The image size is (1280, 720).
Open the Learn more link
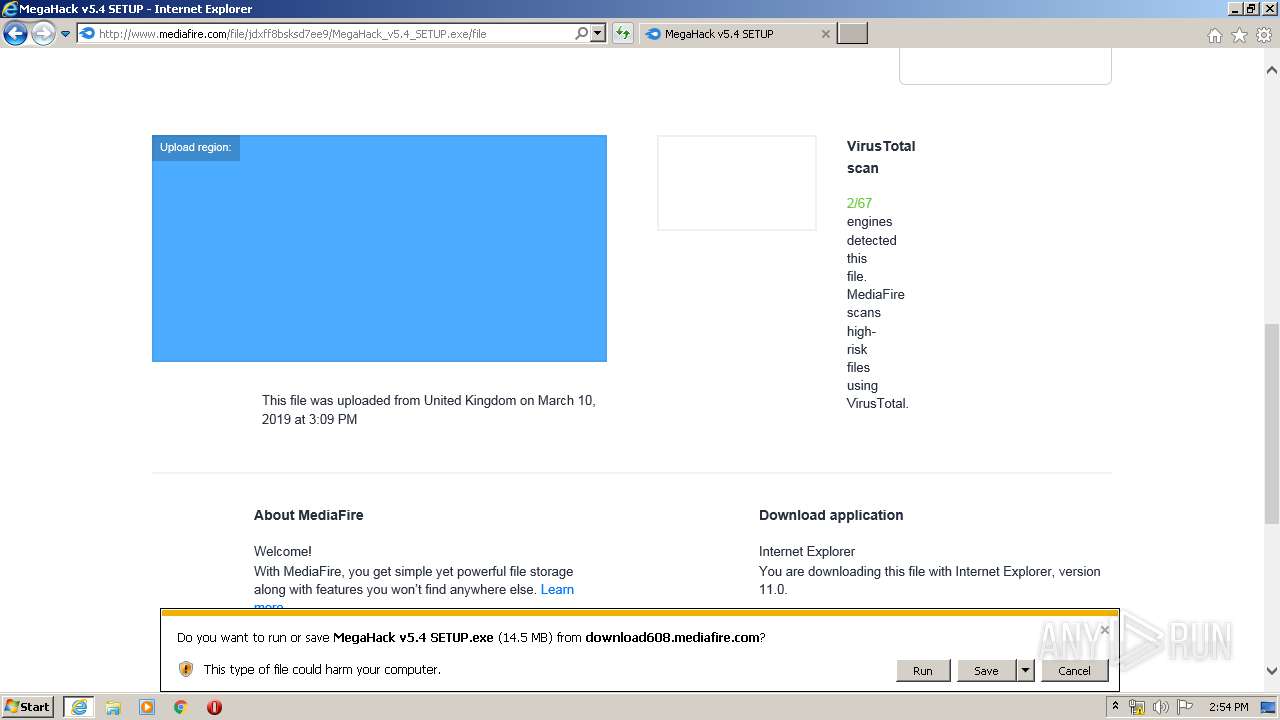pos(557,590)
